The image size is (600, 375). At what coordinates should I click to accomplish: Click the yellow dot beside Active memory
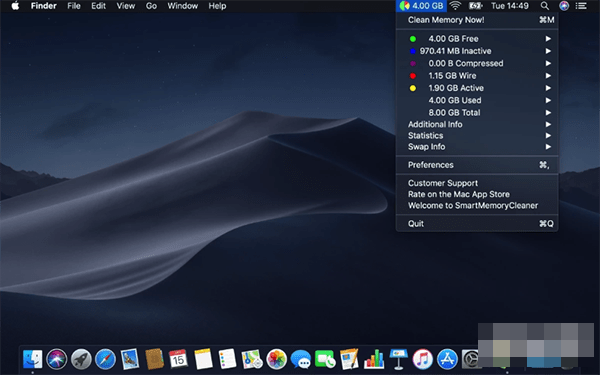412,88
